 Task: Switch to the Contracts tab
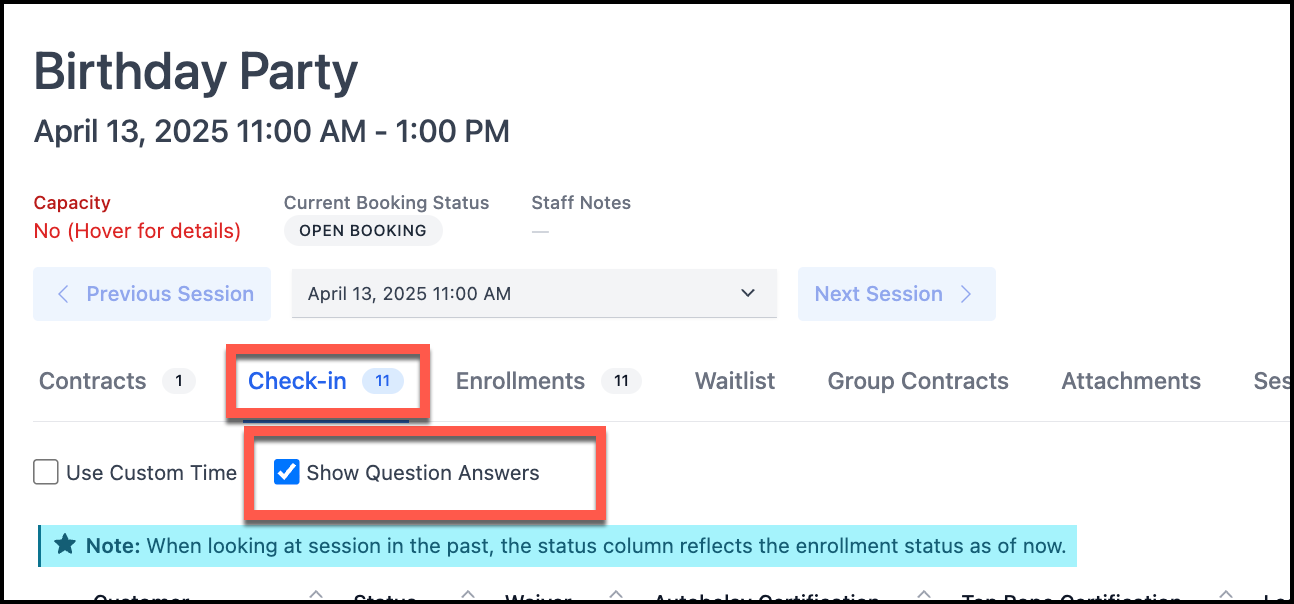(93, 381)
